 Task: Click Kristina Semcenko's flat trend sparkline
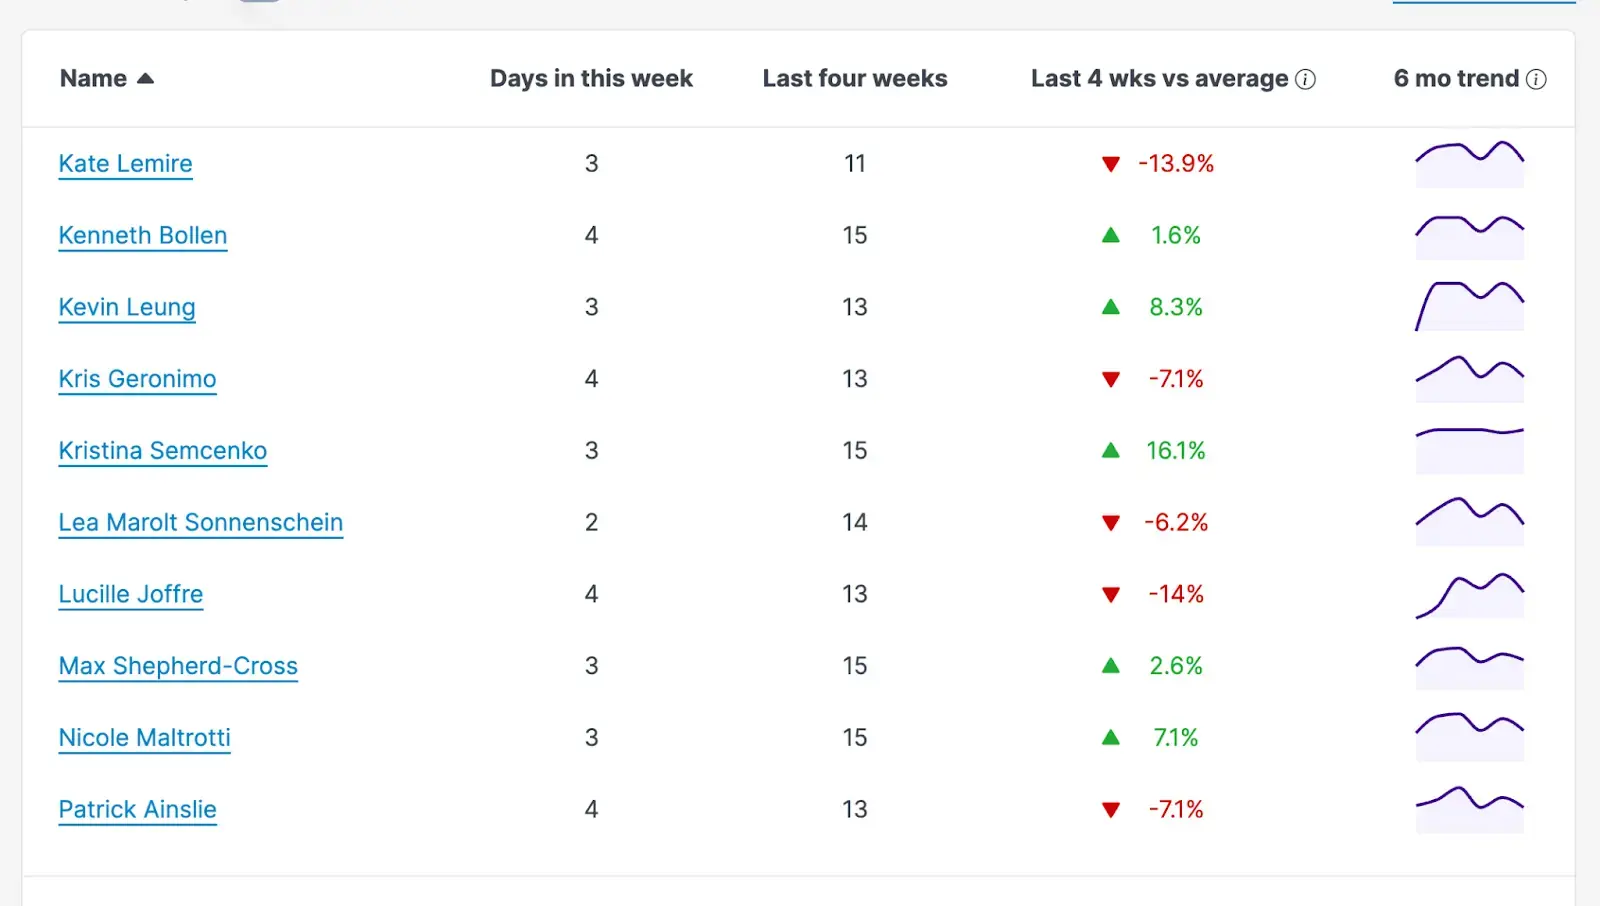click(x=1470, y=450)
